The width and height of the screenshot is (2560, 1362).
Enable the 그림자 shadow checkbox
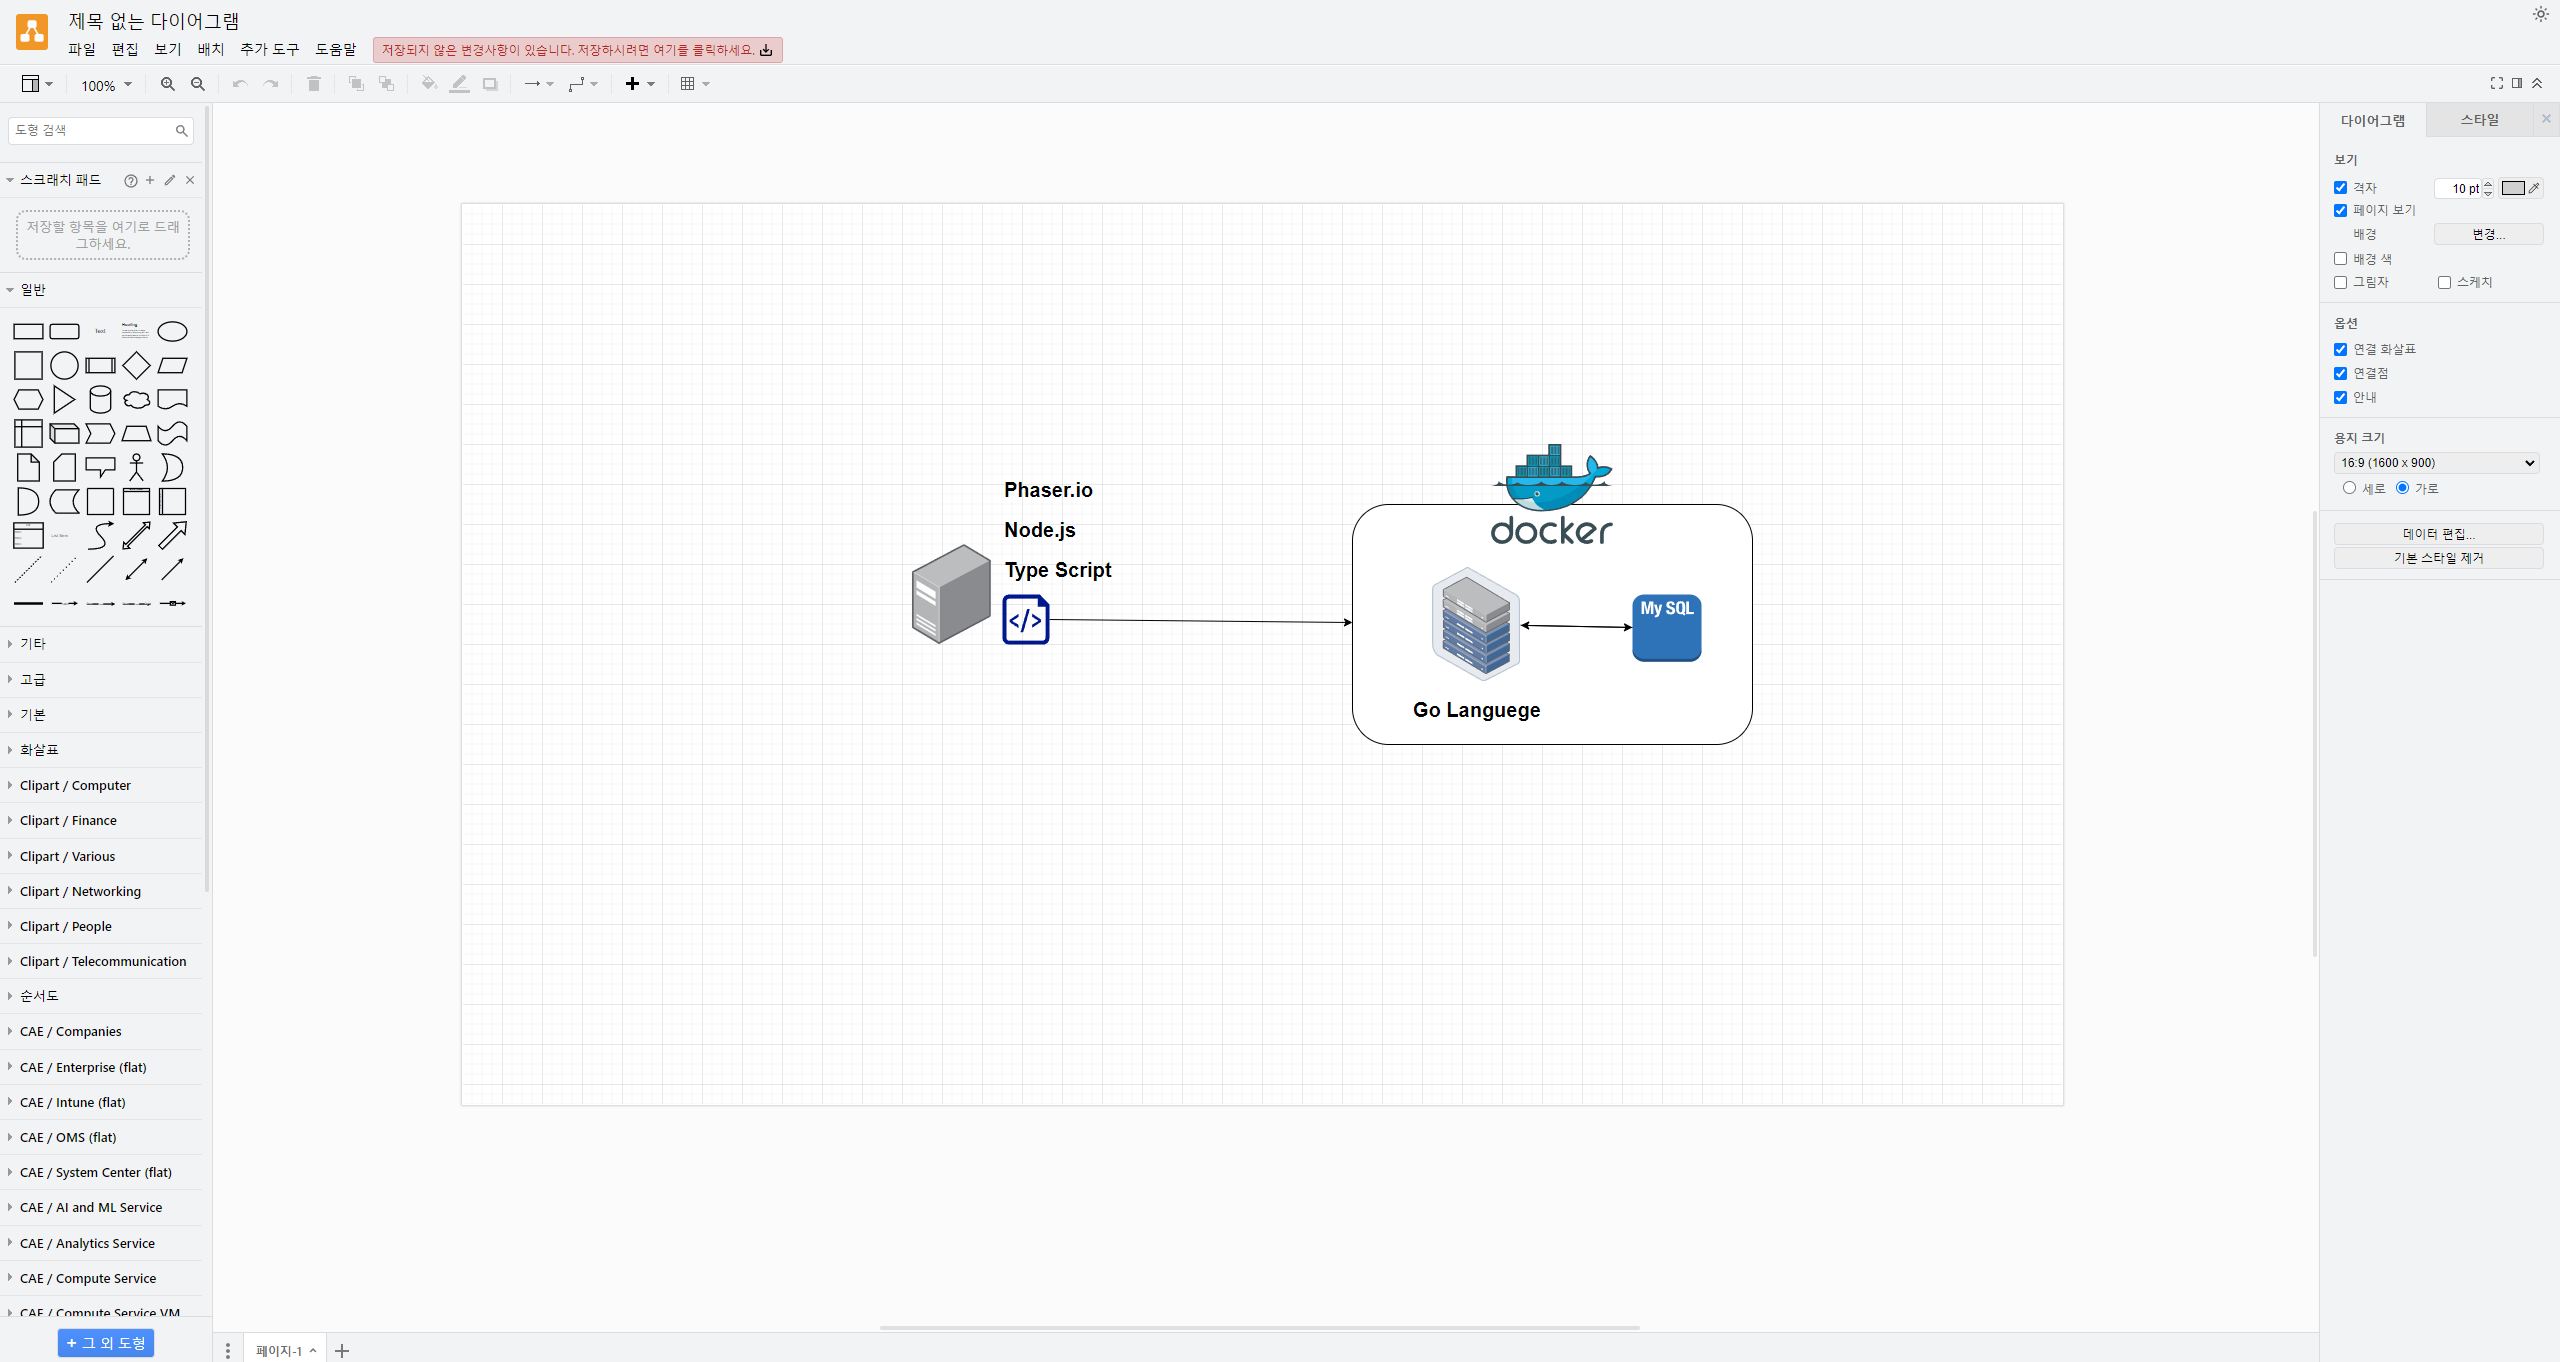click(x=2340, y=283)
